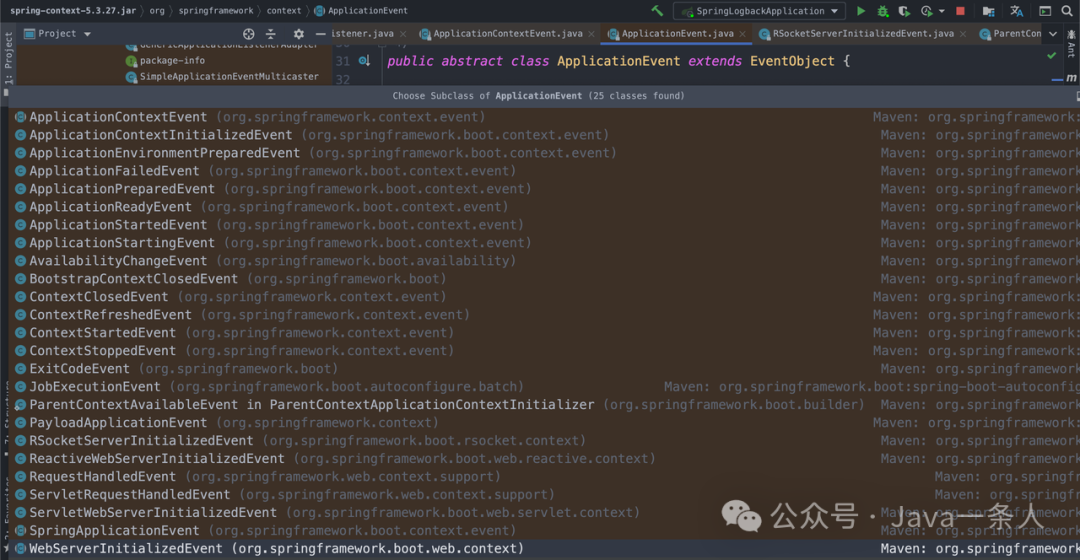Screen dimensions: 1080x560
Task: Switch to RSocketServerInitializedEvent.java tab
Action: 862,34
